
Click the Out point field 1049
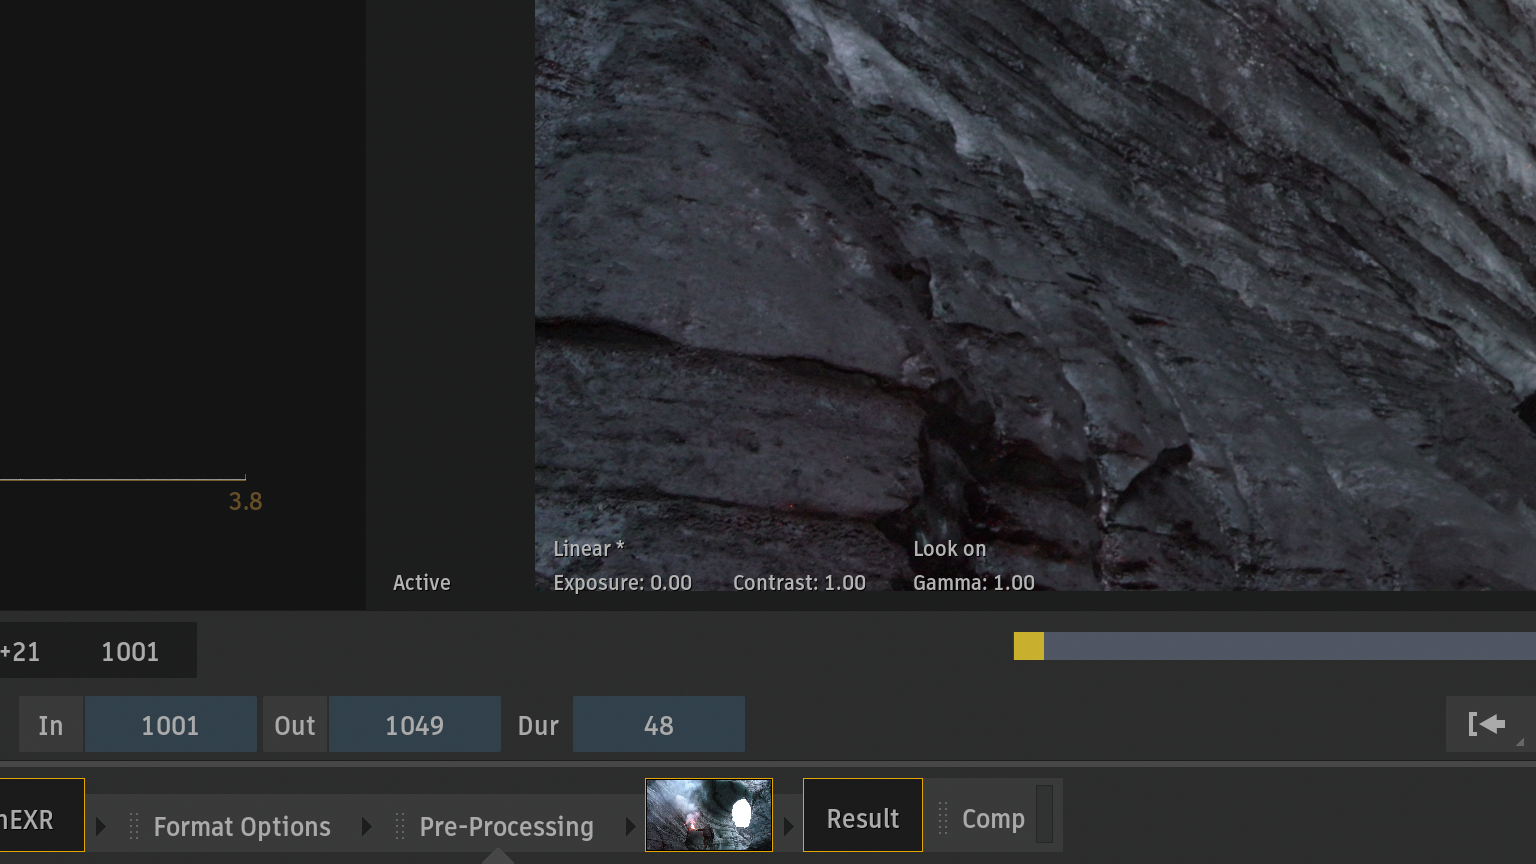click(415, 725)
